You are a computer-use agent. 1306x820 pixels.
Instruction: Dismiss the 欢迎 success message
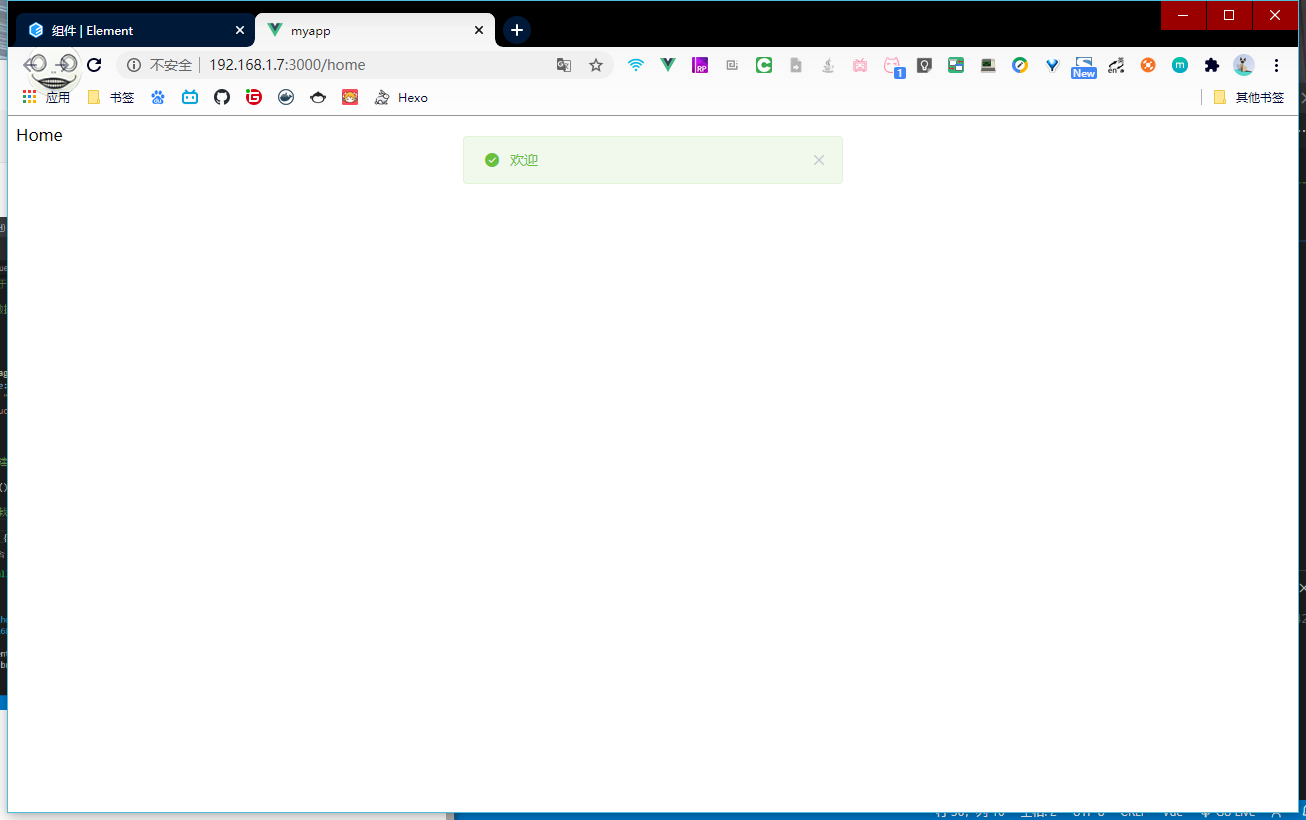[819, 160]
